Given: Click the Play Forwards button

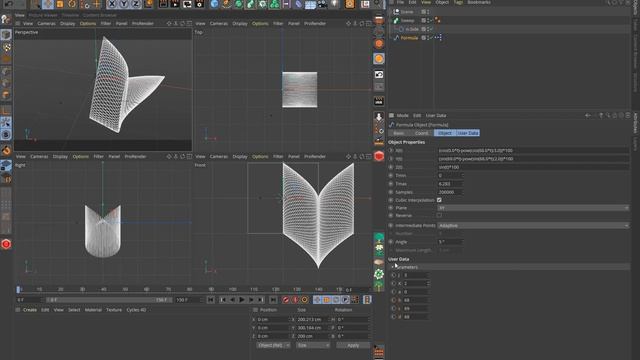Looking at the screenshot, I should [242, 300].
